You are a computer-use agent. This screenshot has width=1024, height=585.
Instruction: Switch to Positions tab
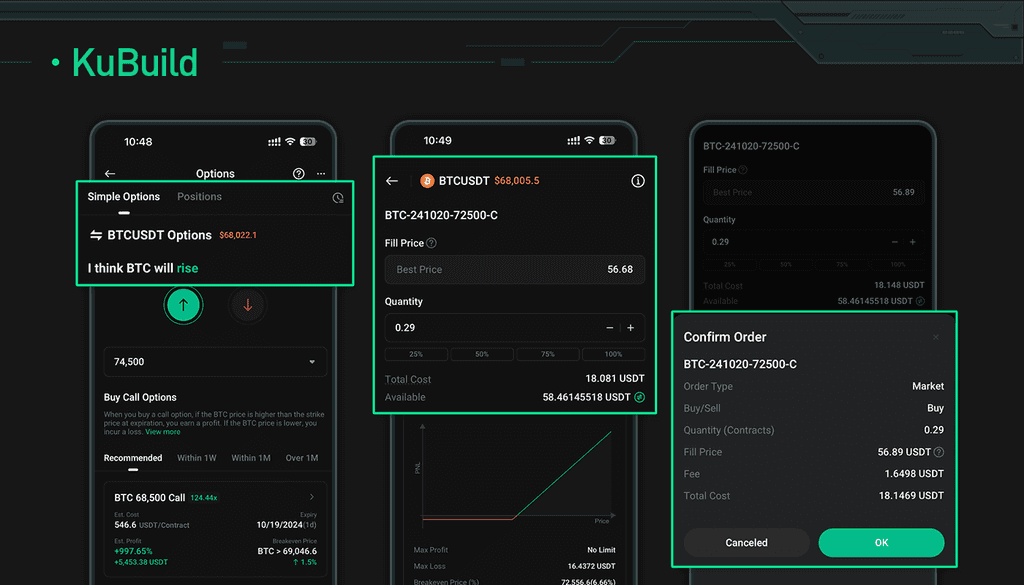tap(199, 197)
